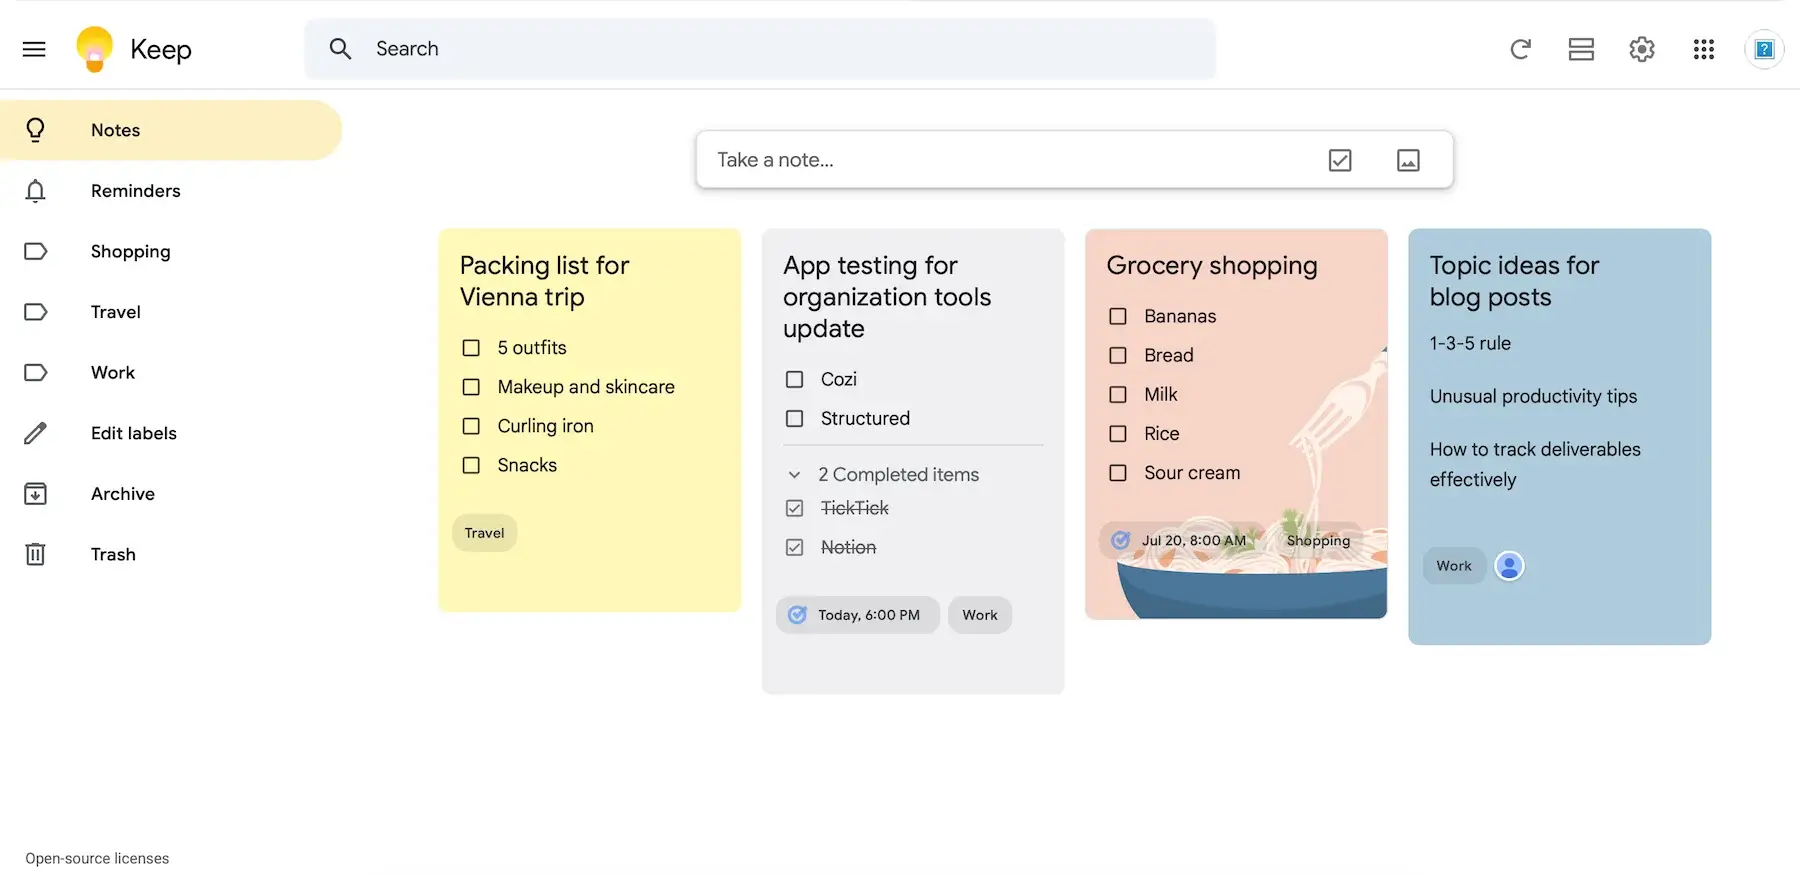
Task: Open the App testing for organization tools title
Action: (887, 297)
